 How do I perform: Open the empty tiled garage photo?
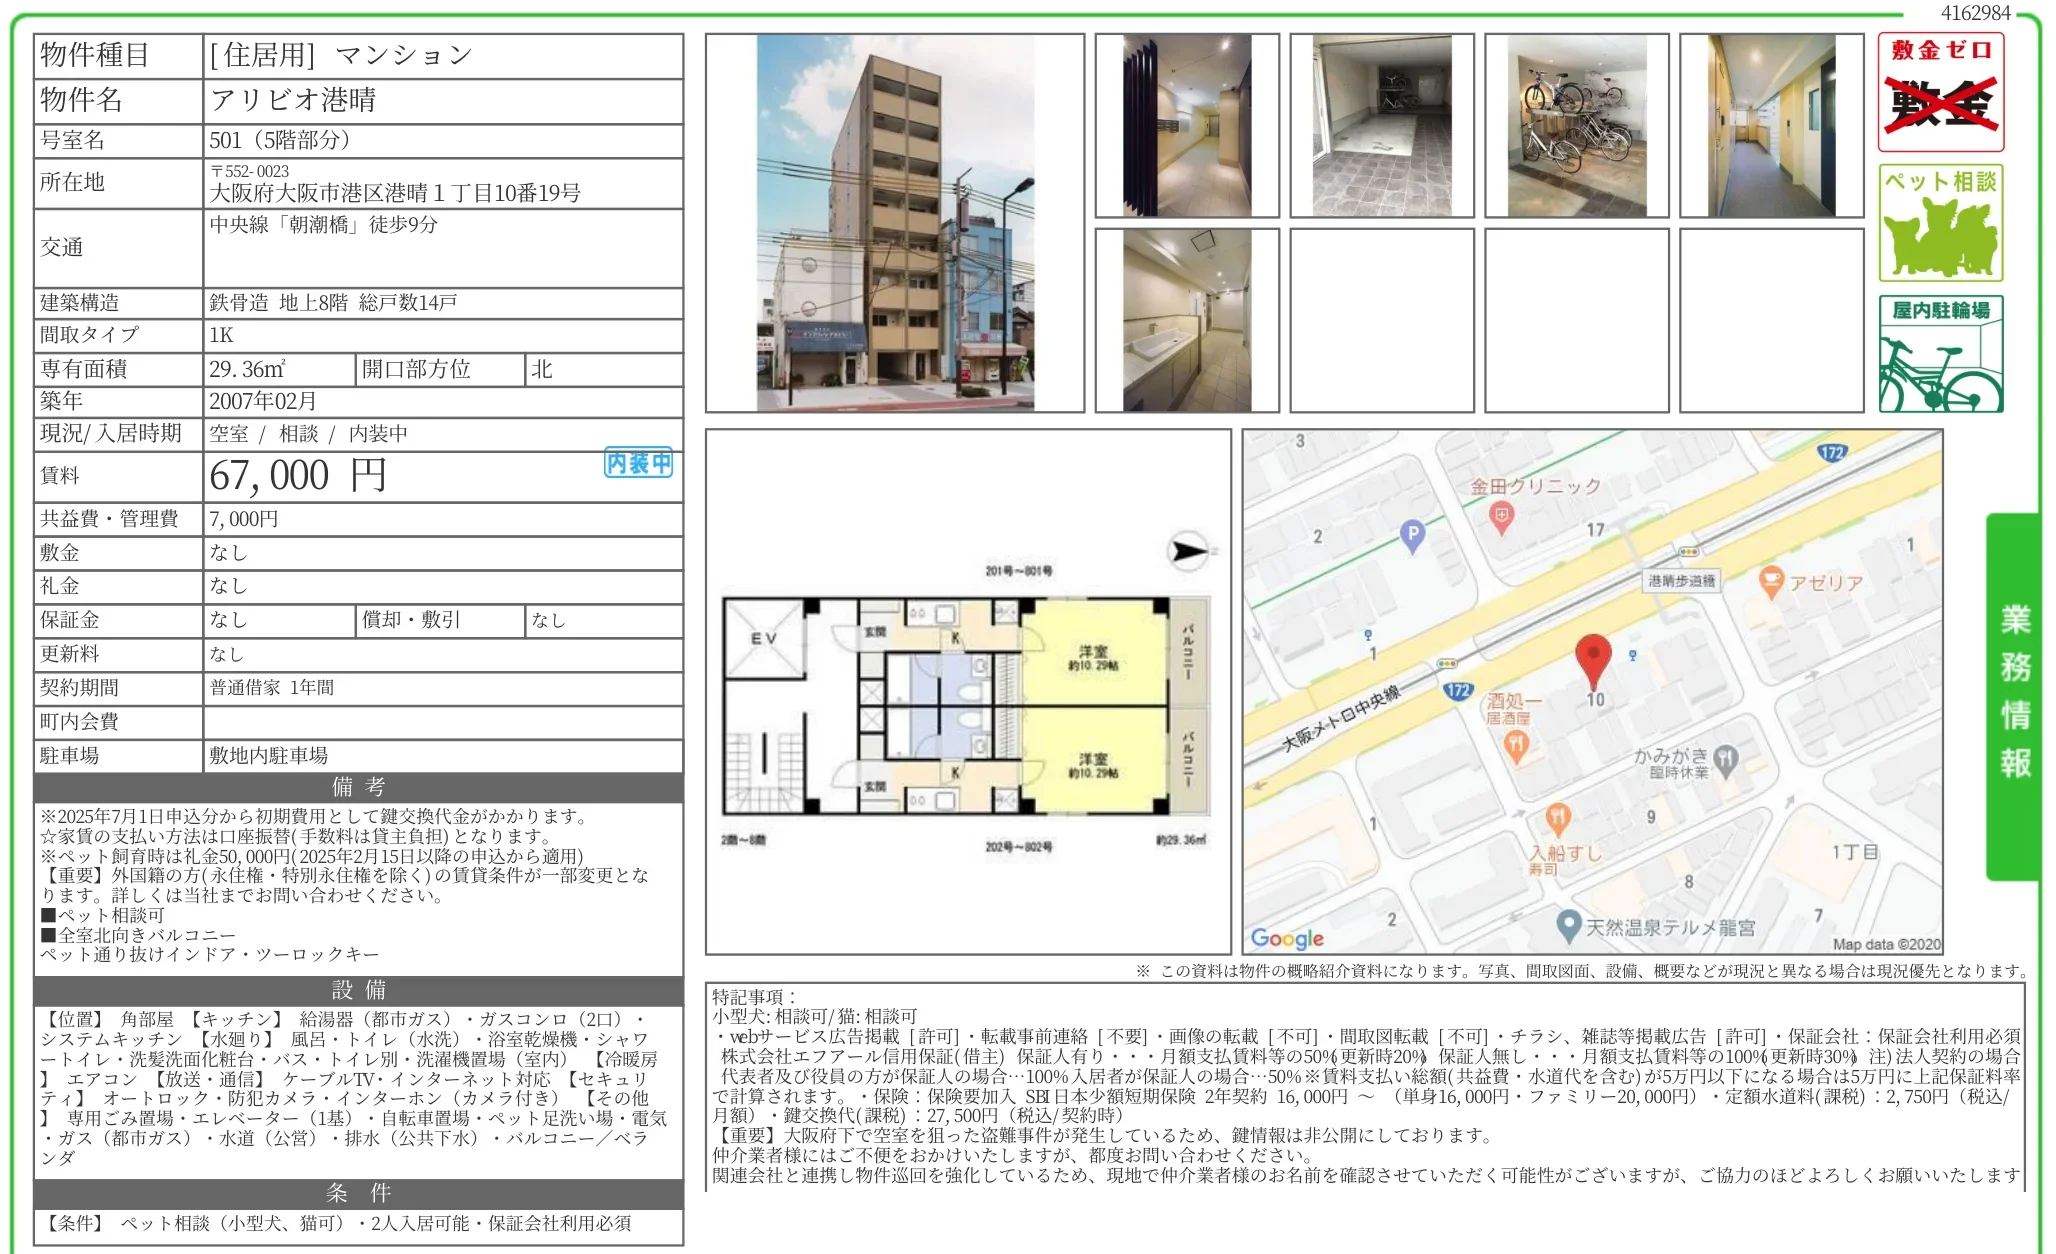point(1382,125)
